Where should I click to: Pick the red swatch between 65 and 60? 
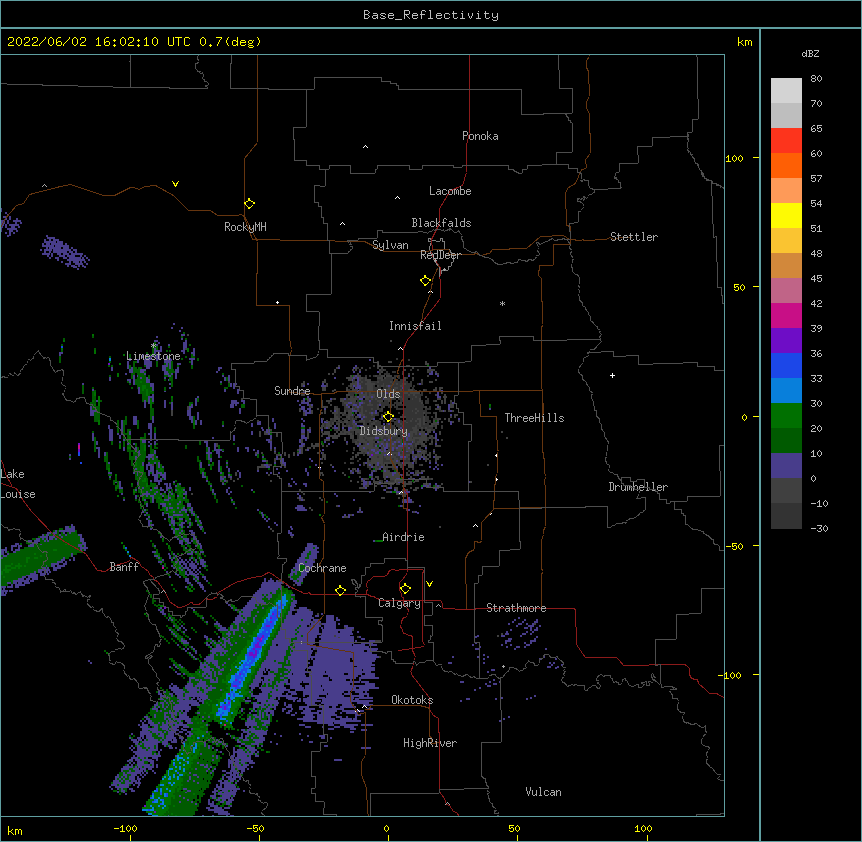pyautogui.click(x=786, y=141)
